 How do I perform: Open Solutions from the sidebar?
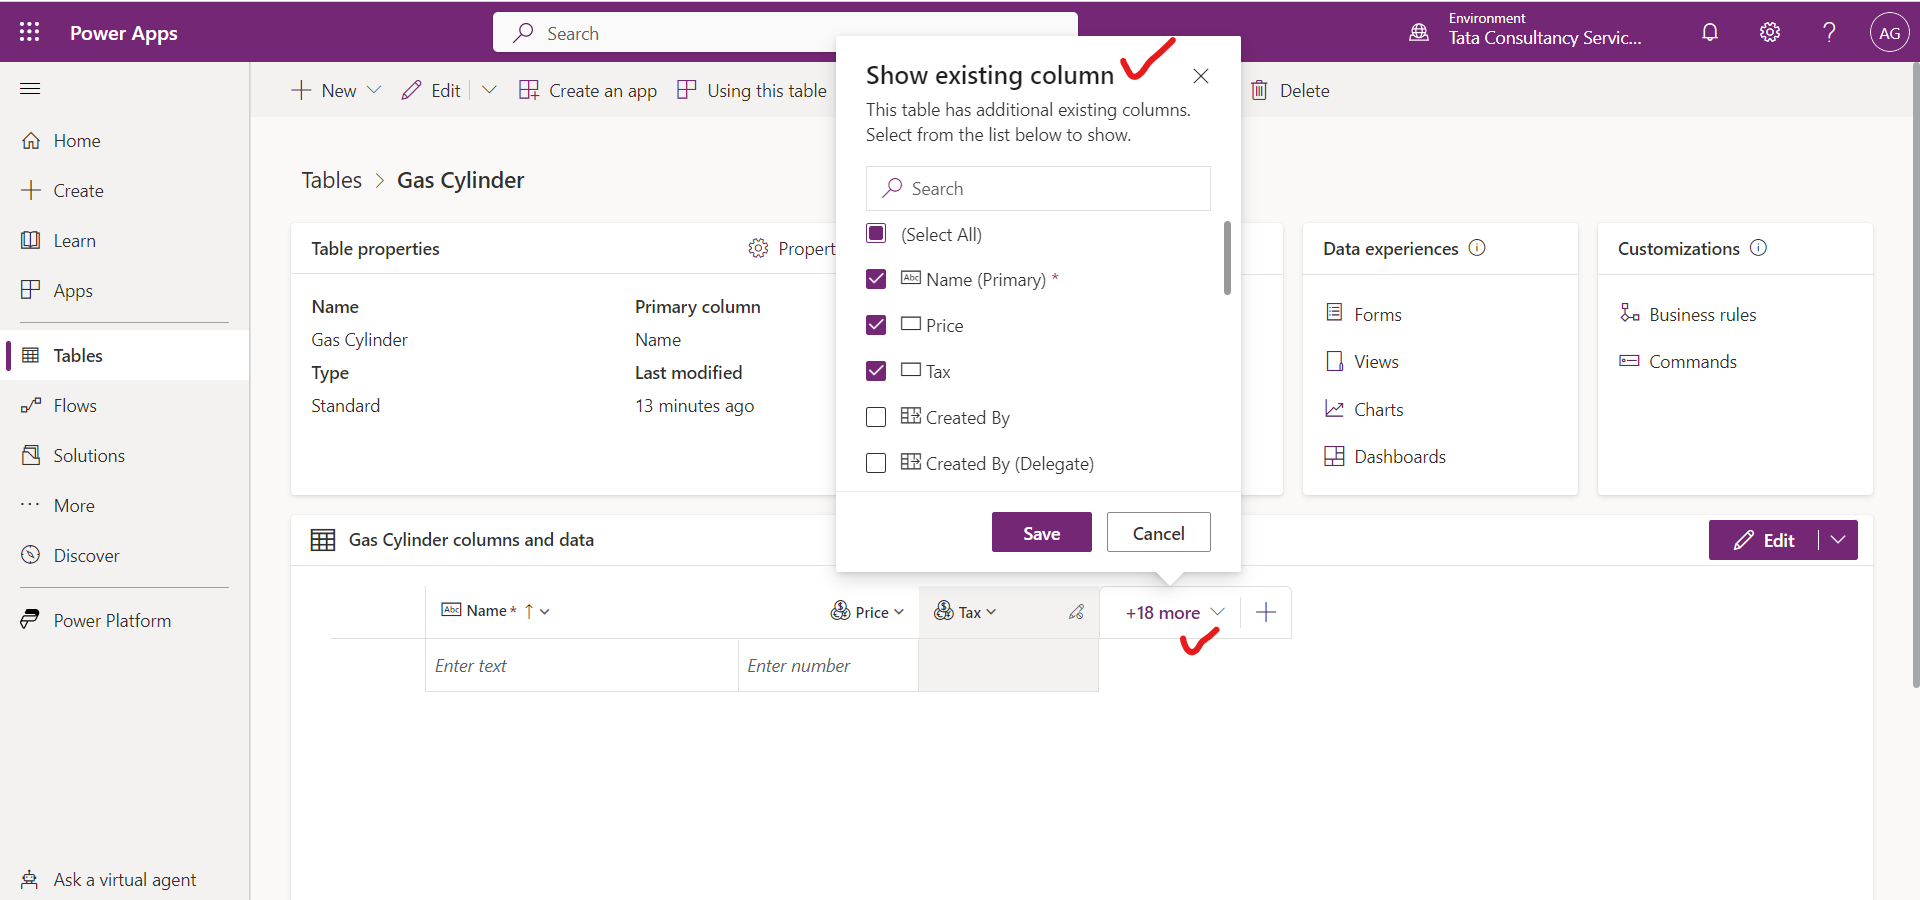87,455
